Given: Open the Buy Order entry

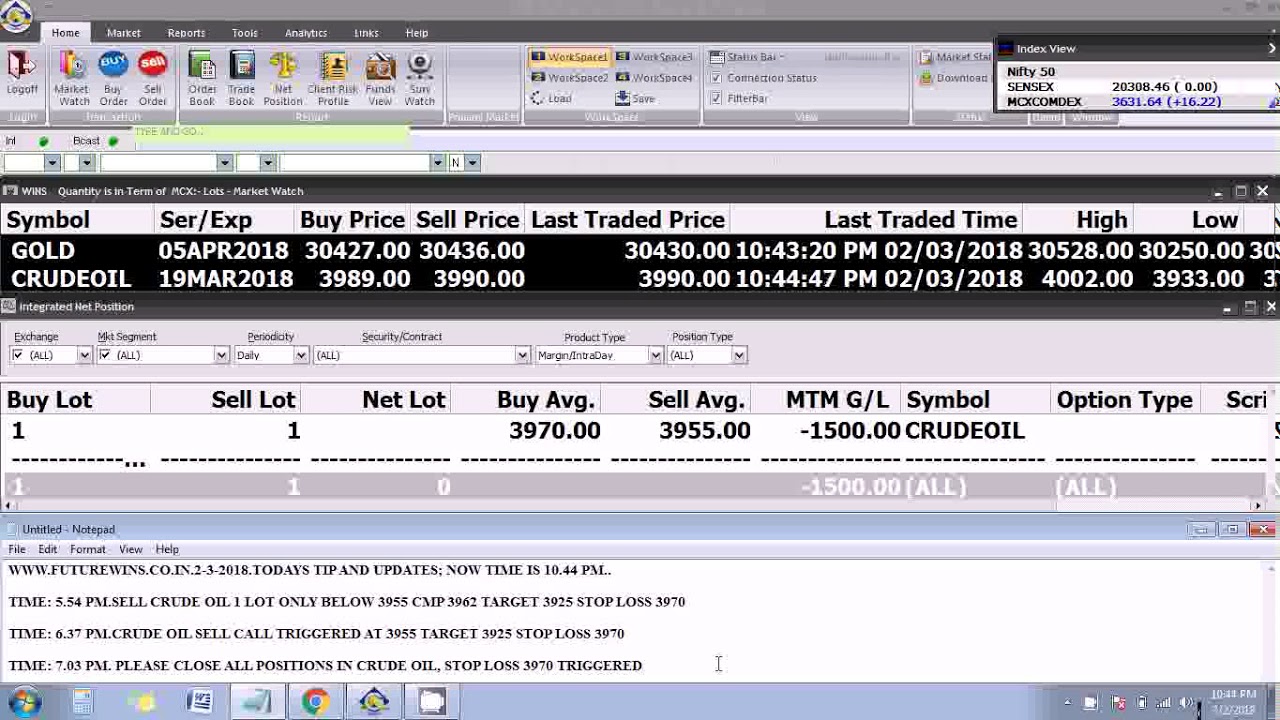Looking at the screenshot, I should pos(113,78).
